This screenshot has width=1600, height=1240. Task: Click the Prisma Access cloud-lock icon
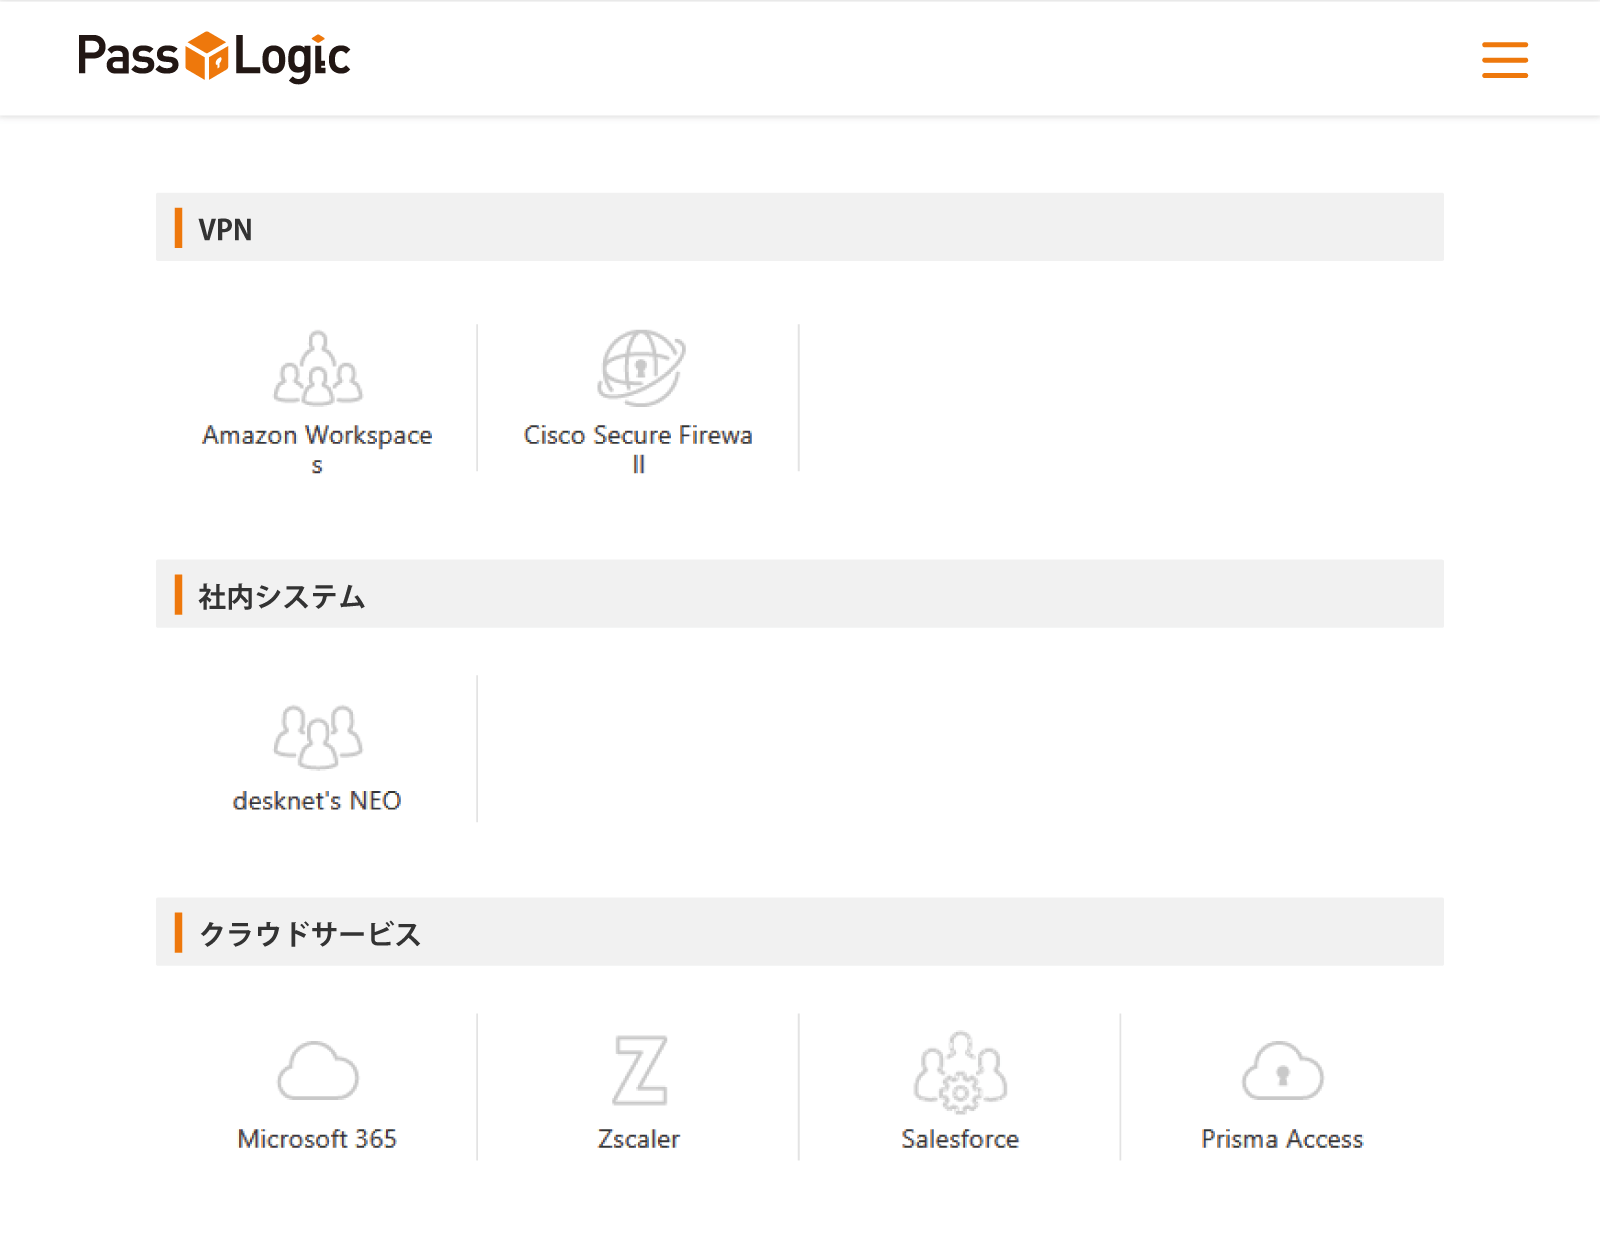1282,1071
